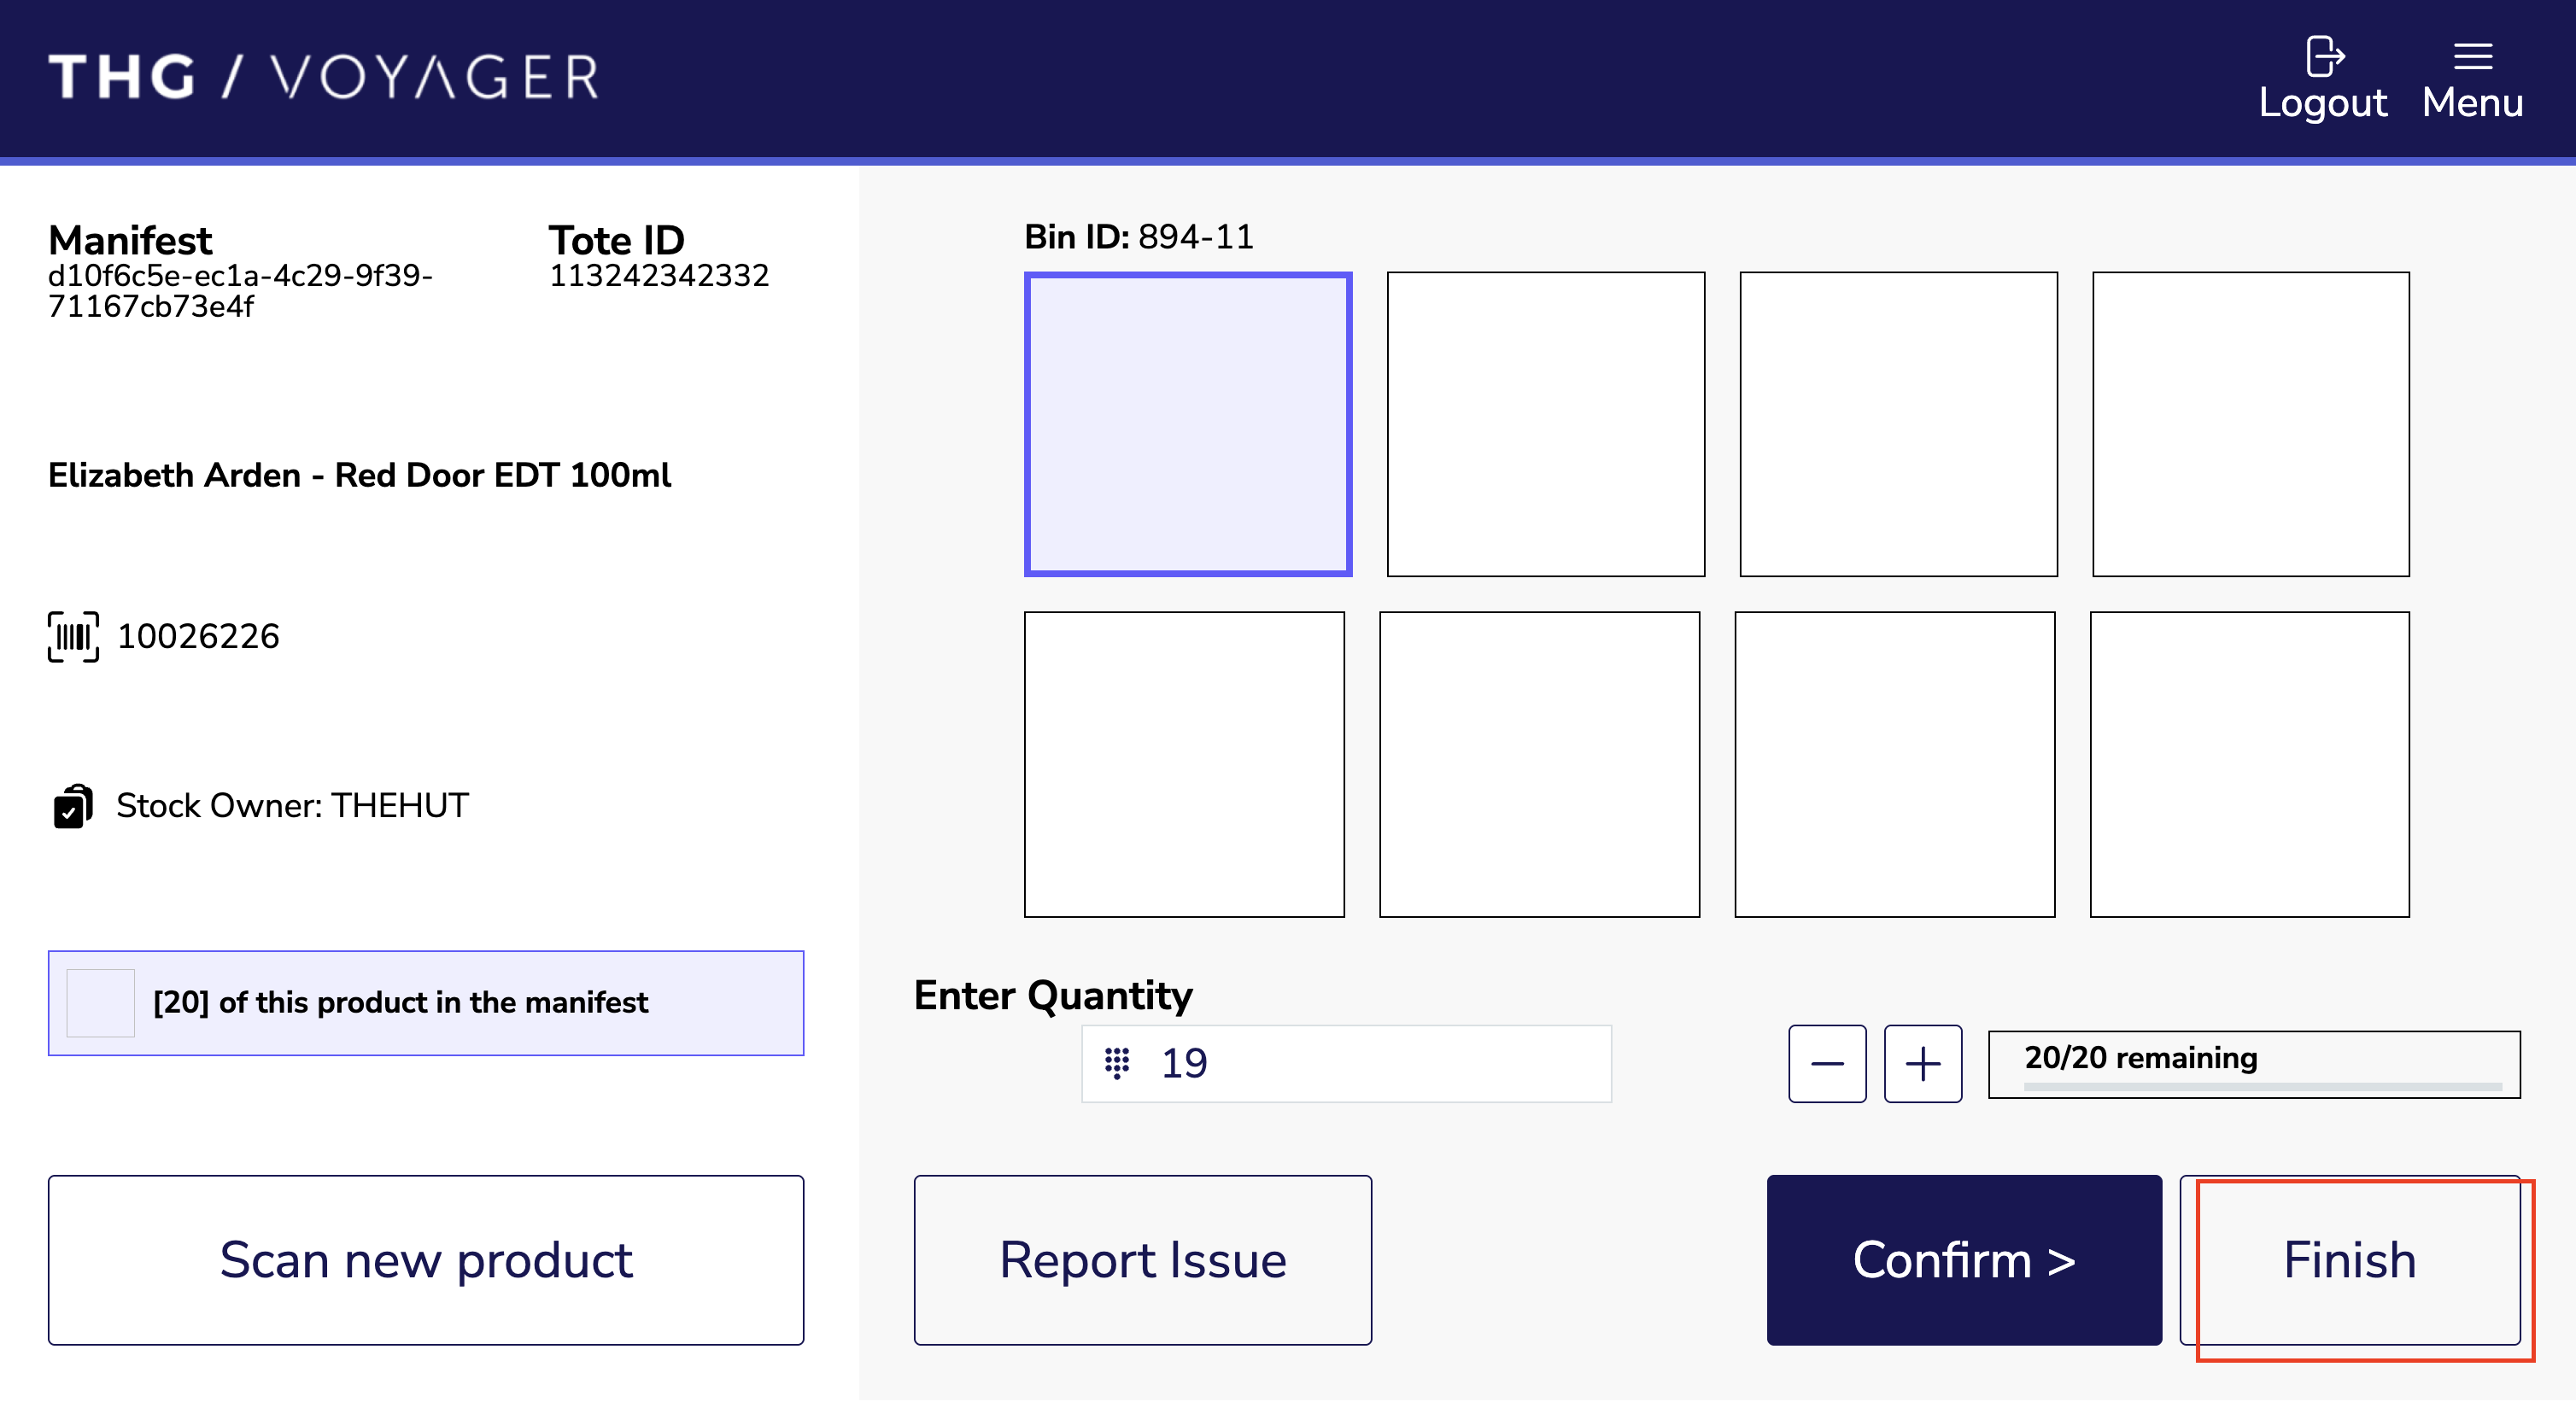Click the Report Issue button
The width and height of the screenshot is (2576, 1402).
tap(1142, 1260)
